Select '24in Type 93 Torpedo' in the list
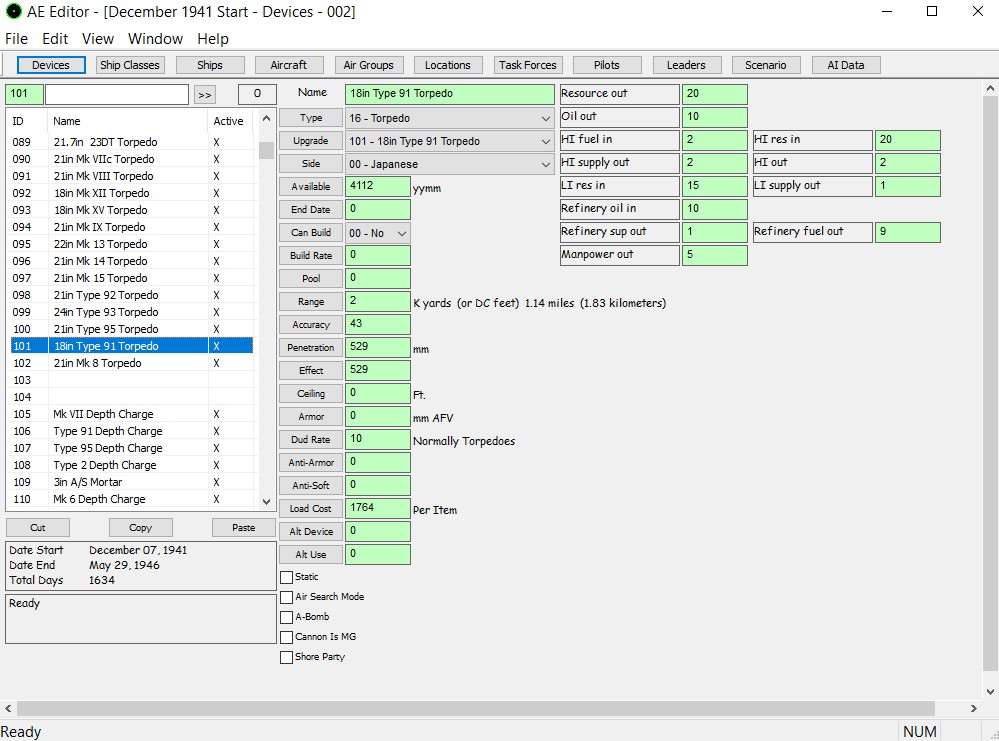Screen dimensions: 999x741 pyautogui.click(x=105, y=312)
